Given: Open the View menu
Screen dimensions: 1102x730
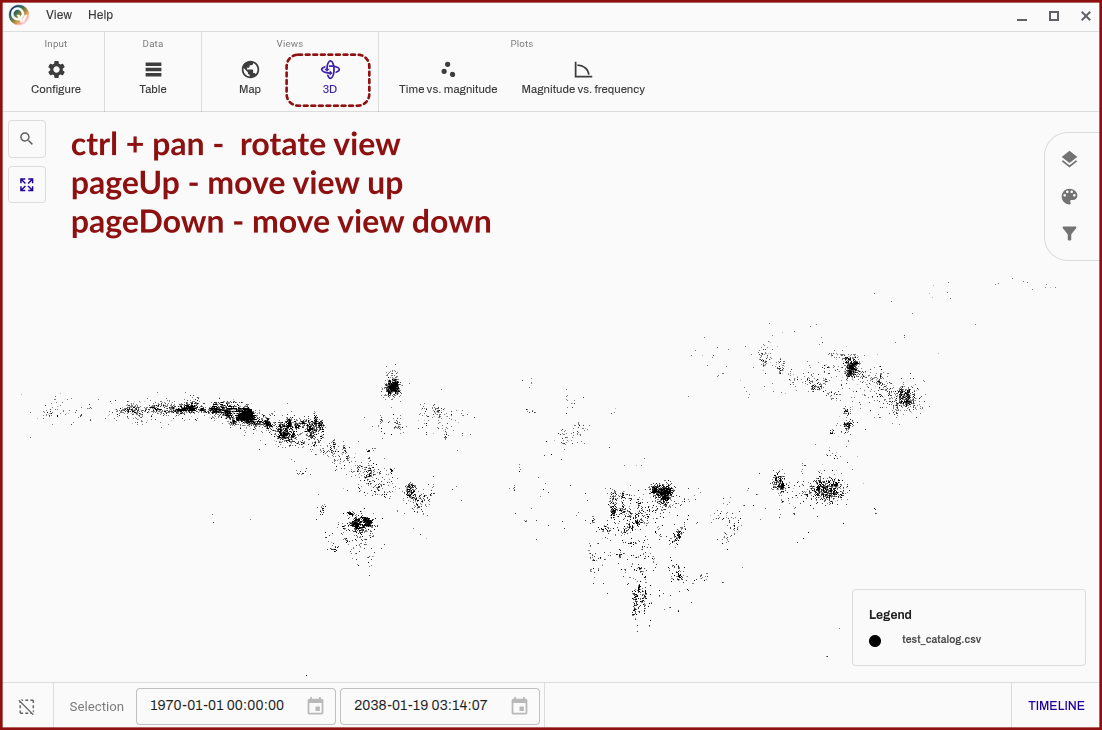Looking at the screenshot, I should click(x=59, y=15).
